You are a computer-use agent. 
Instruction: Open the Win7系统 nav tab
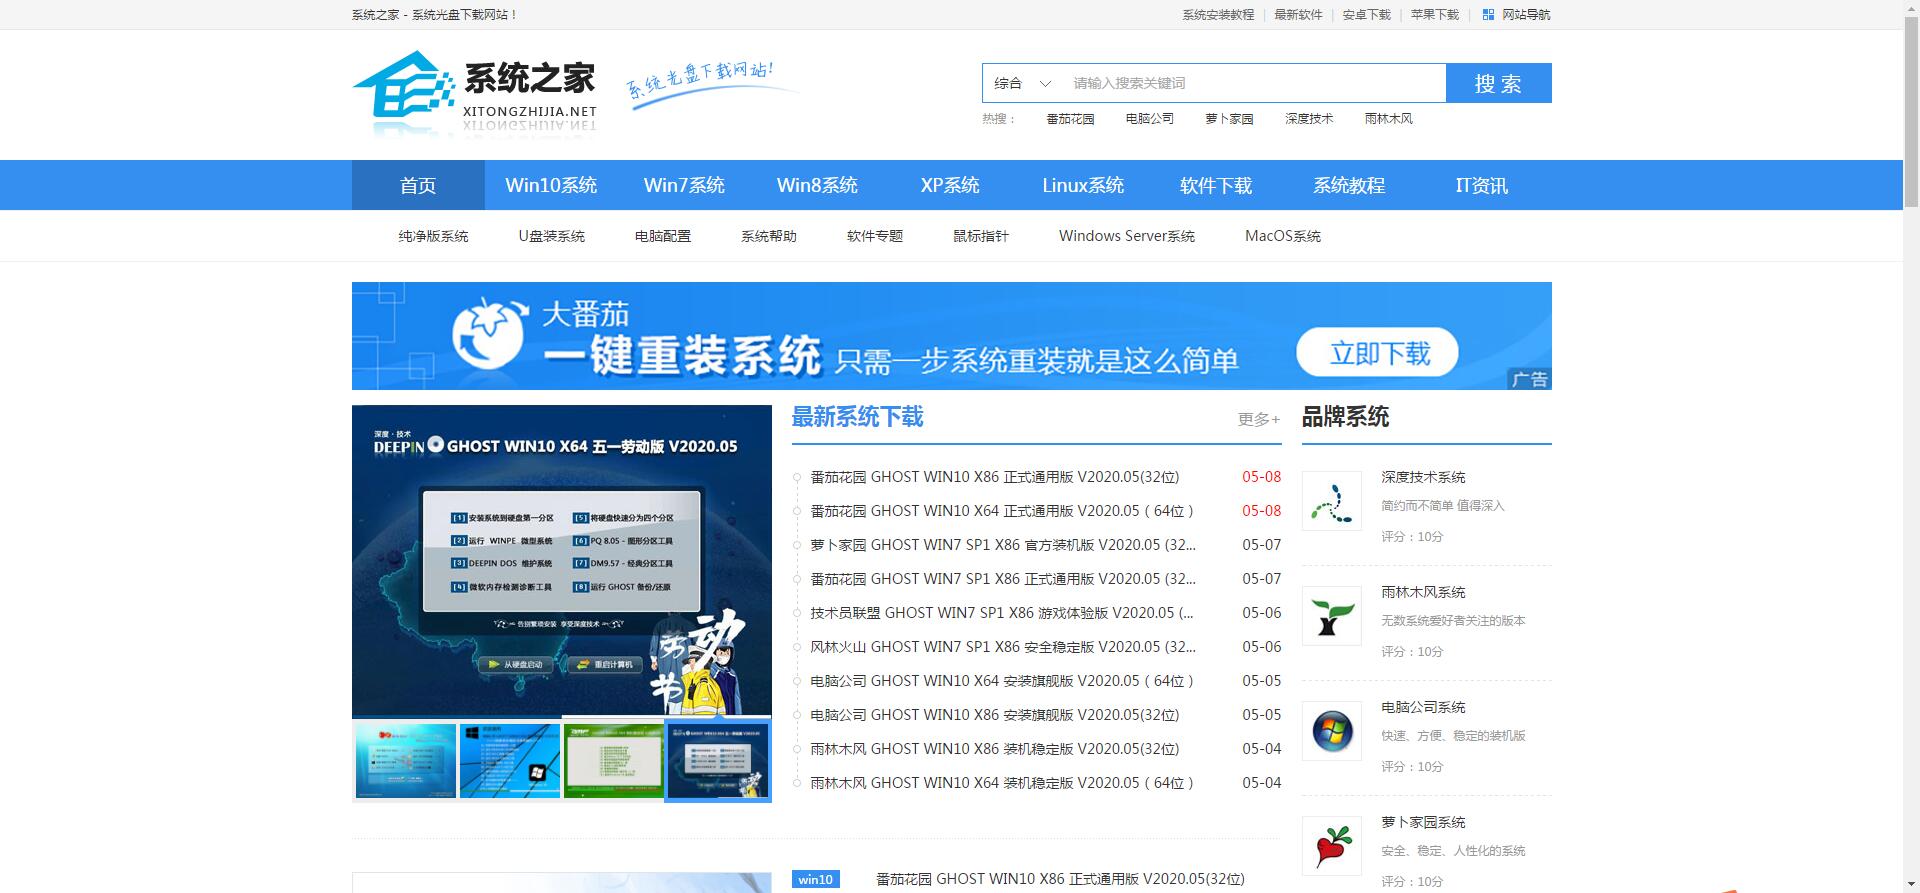684,185
